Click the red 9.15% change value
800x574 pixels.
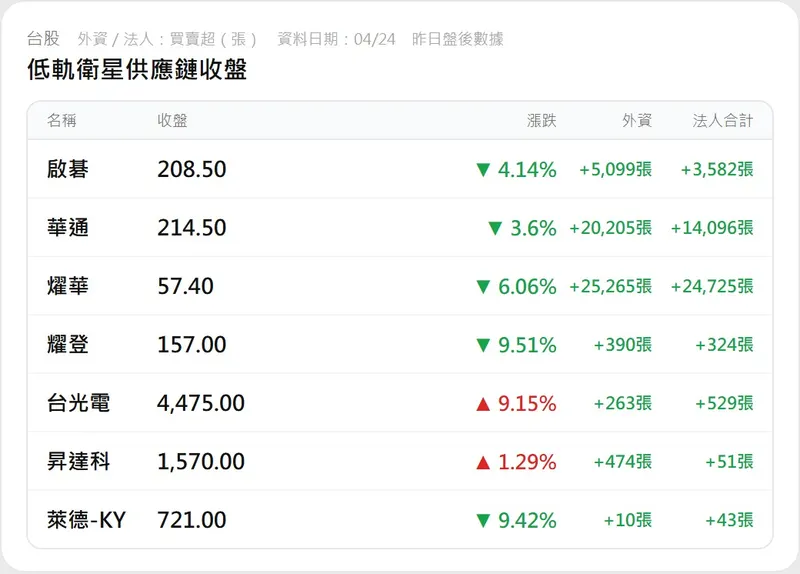[527, 404]
